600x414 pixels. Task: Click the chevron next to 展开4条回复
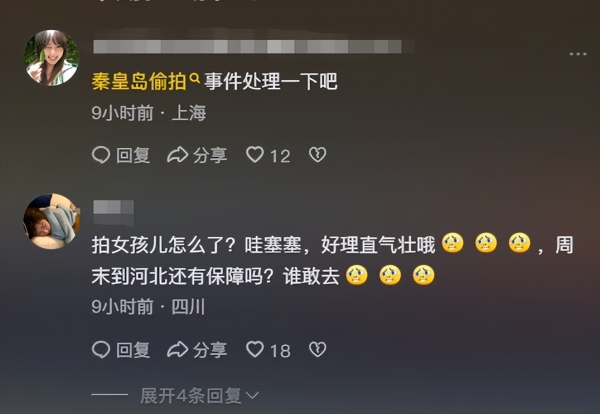pos(252,395)
